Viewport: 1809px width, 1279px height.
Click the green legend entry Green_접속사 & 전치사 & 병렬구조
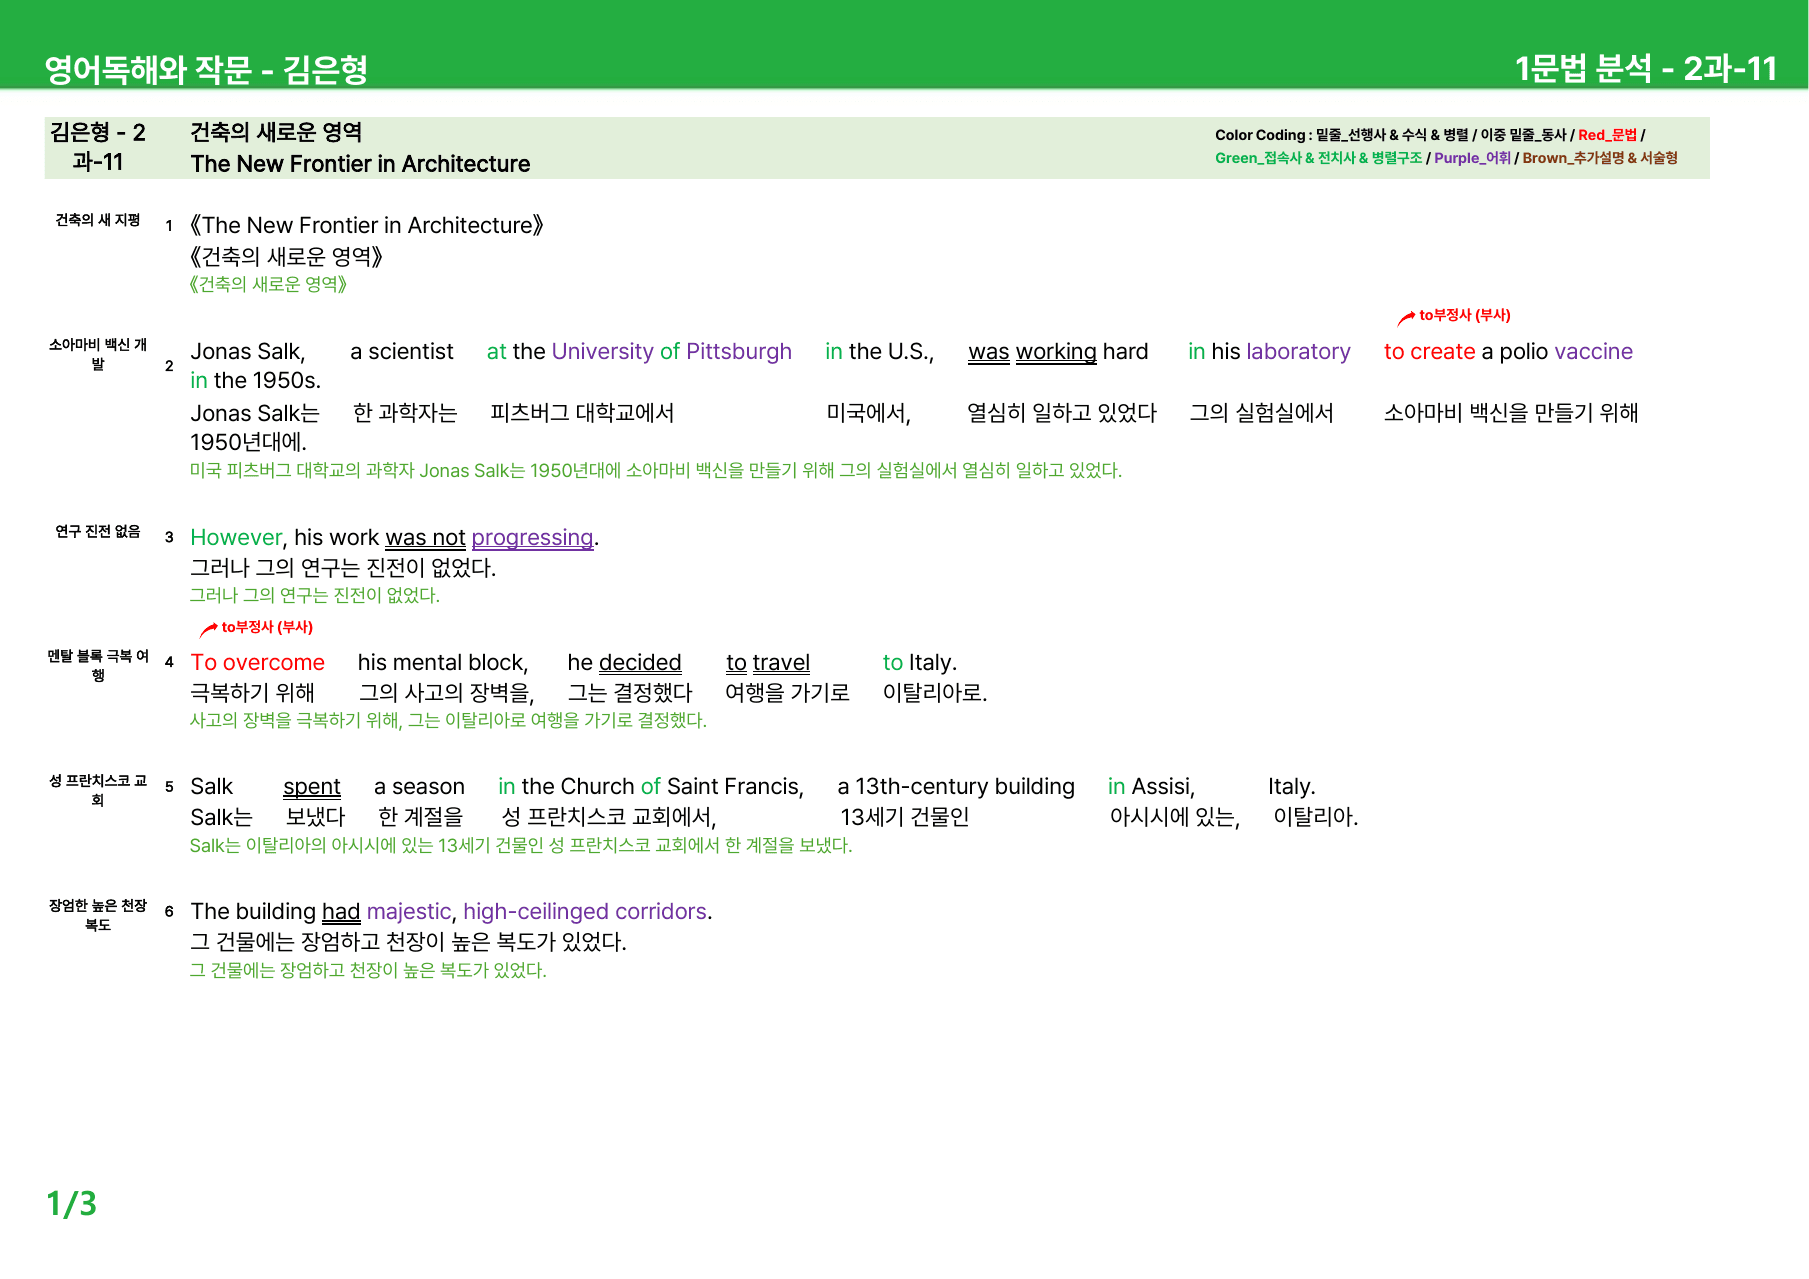[1318, 158]
